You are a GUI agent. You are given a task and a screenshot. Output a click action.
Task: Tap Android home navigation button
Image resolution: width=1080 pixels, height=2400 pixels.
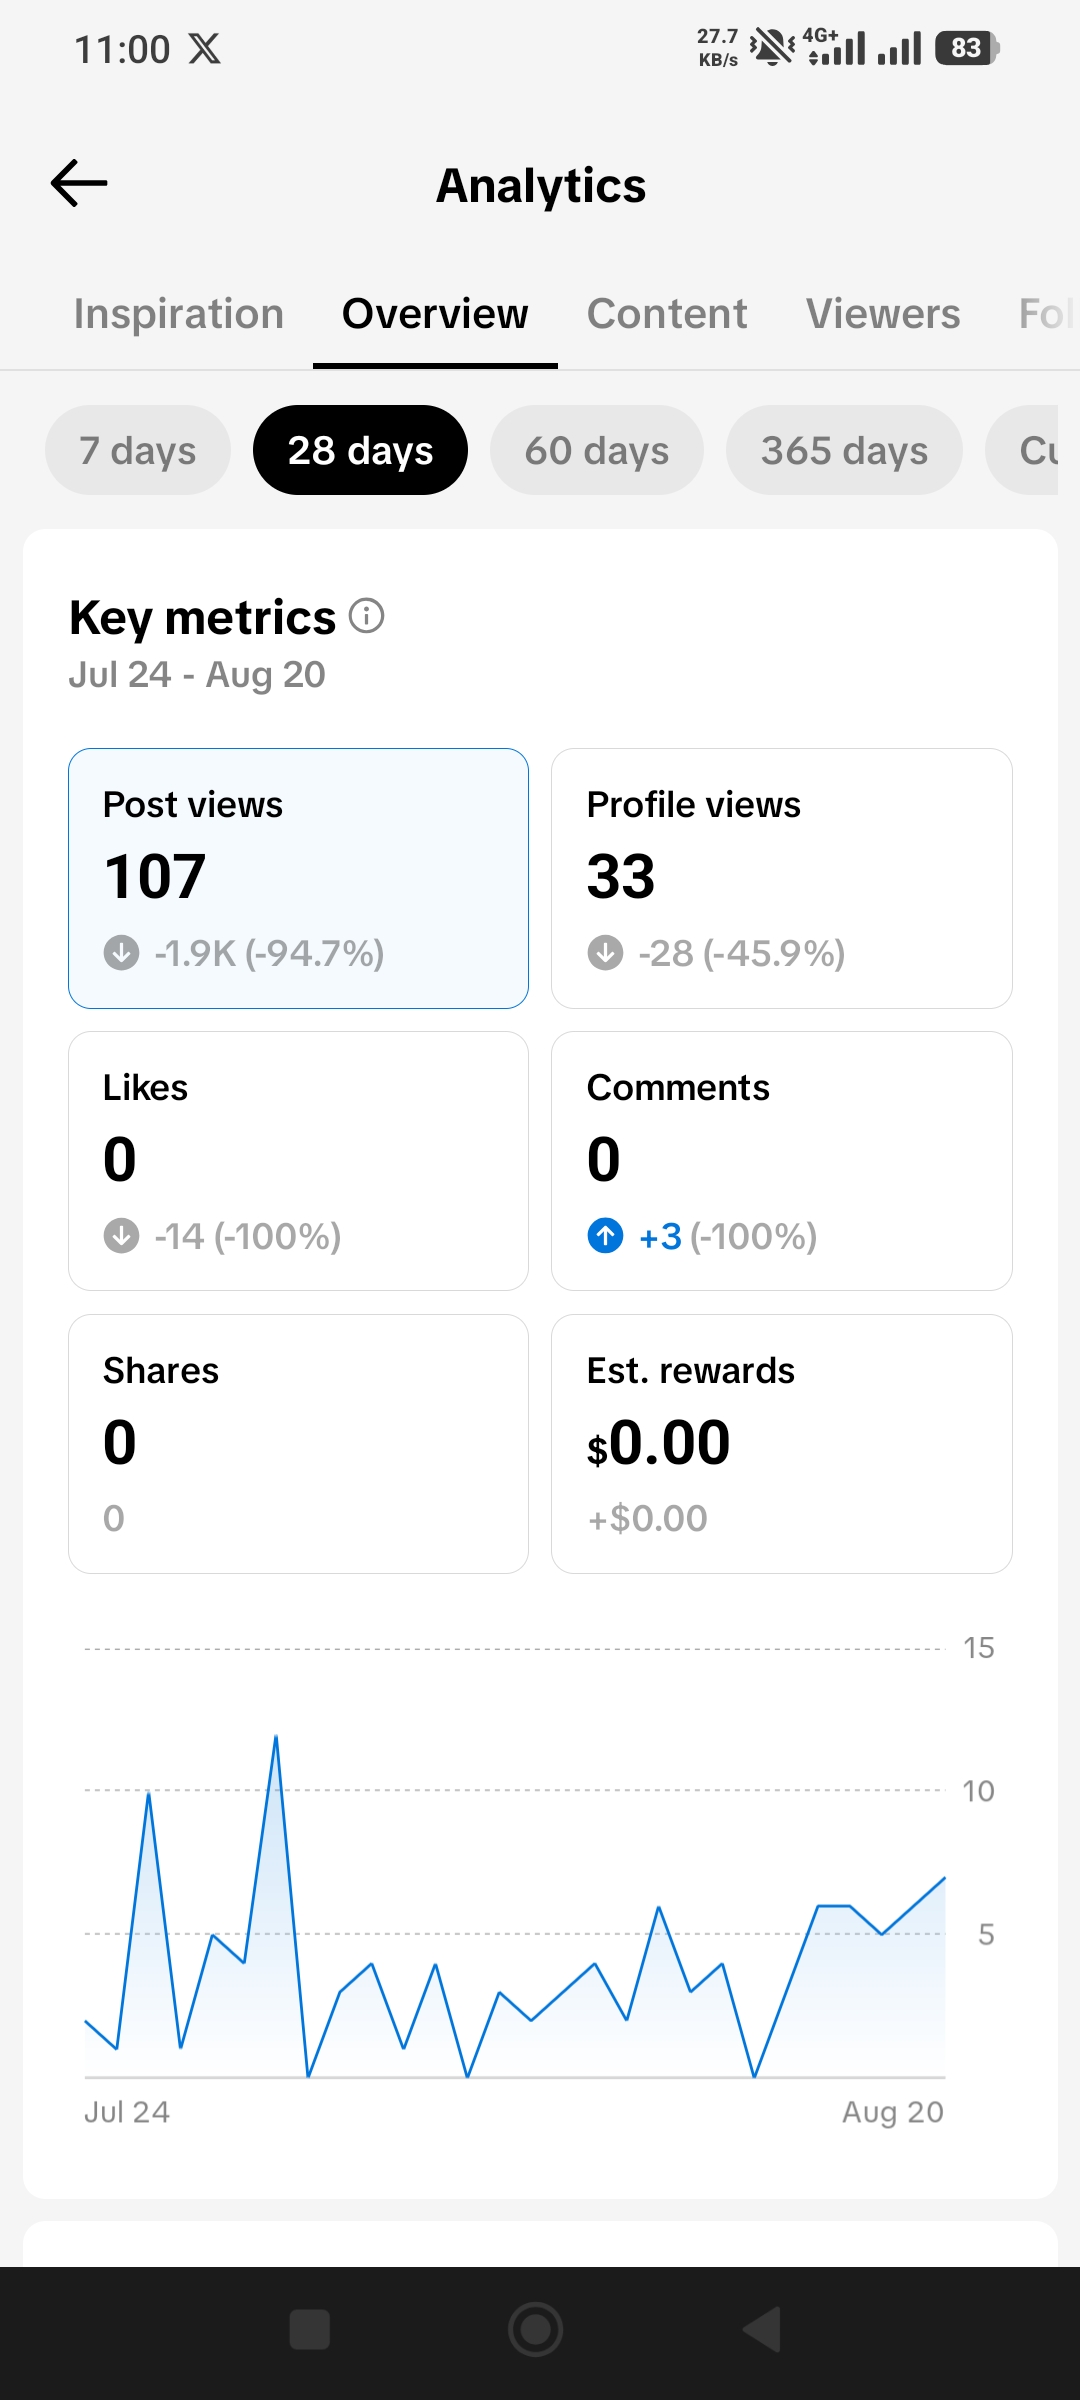pos(536,2329)
